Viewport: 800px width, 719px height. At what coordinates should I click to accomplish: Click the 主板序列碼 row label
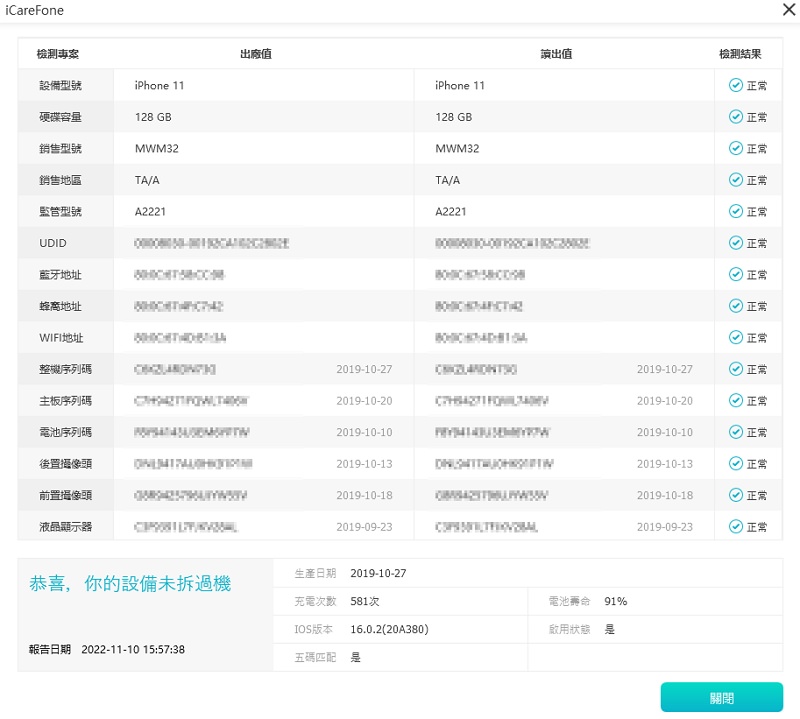[65, 401]
